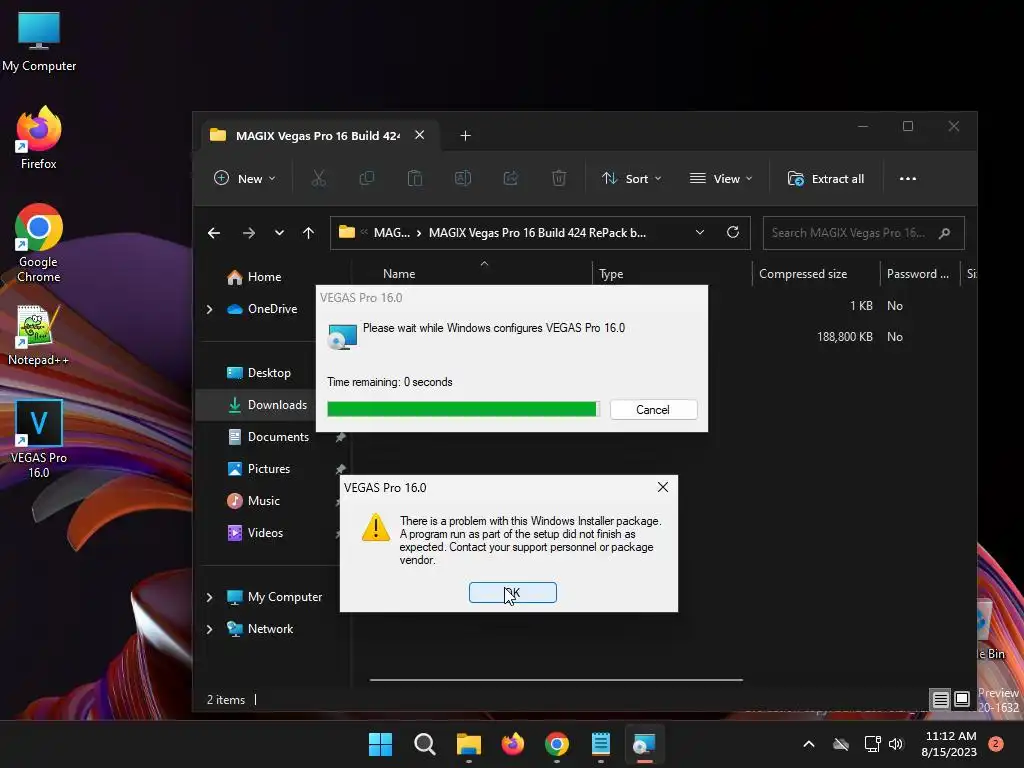This screenshot has width=1024, height=768.
Task: Go back with the Back arrow
Action: click(x=214, y=233)
